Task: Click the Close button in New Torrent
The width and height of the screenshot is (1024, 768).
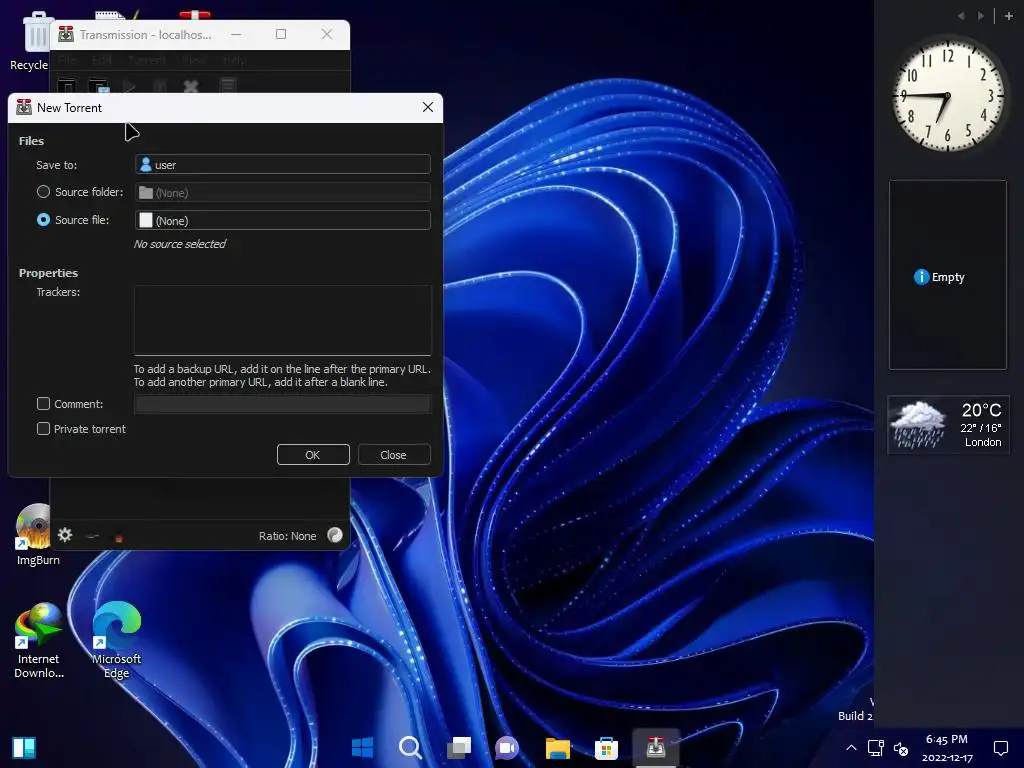Action: click(x=393, y=455)
